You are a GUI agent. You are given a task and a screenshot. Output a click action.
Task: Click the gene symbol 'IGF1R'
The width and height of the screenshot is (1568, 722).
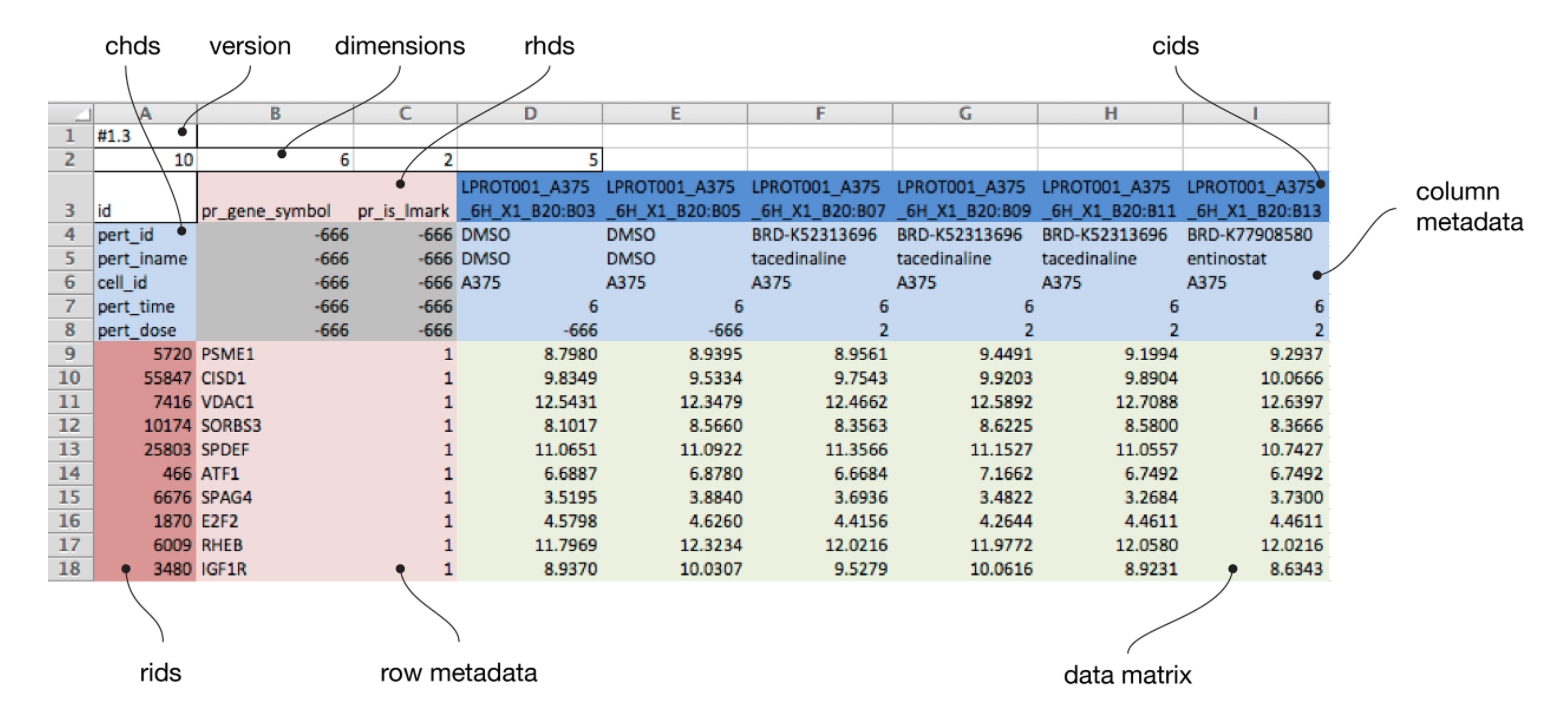pos(275,569)
